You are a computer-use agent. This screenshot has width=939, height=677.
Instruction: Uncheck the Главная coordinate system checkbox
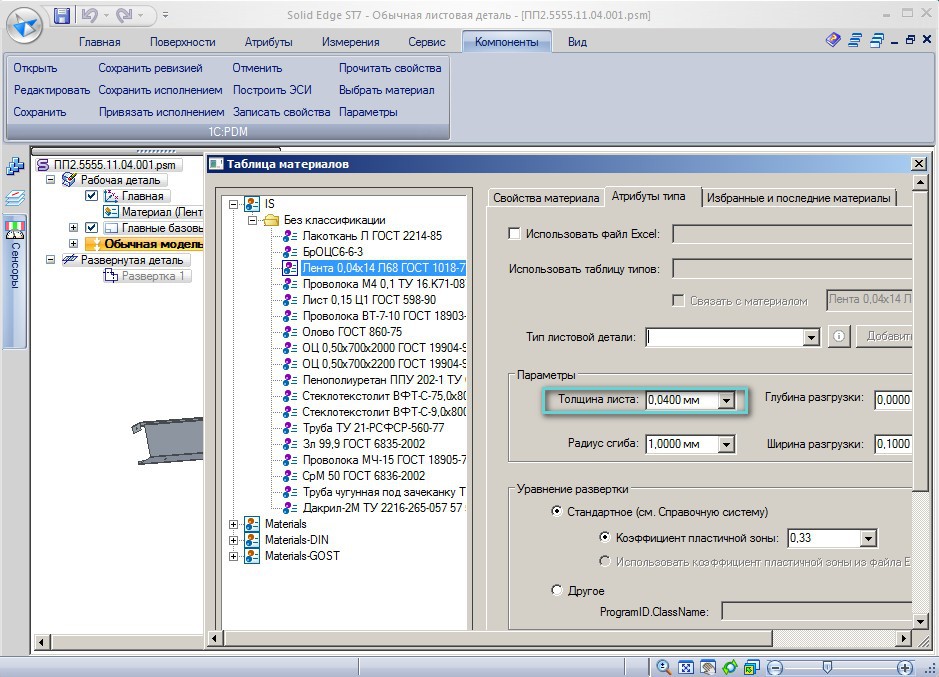(92, 196)
